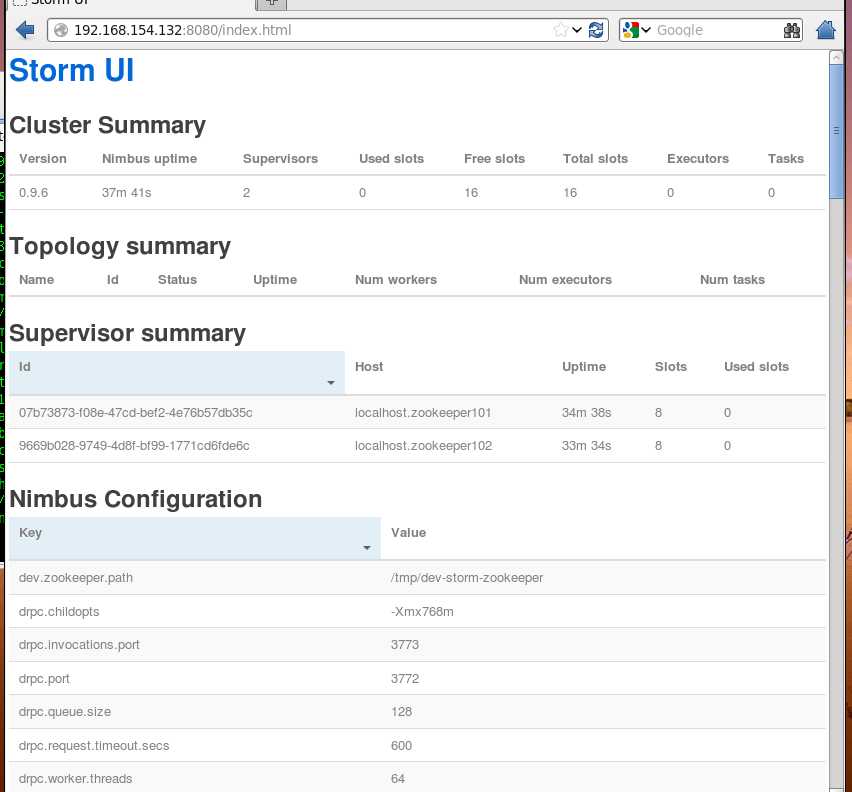
Task: Click the Cluster Summary Supervisors header
Action: [x=280, y=159]
